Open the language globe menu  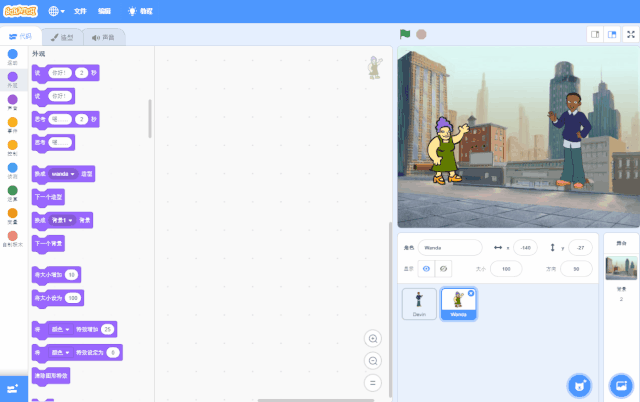[56, 11]
